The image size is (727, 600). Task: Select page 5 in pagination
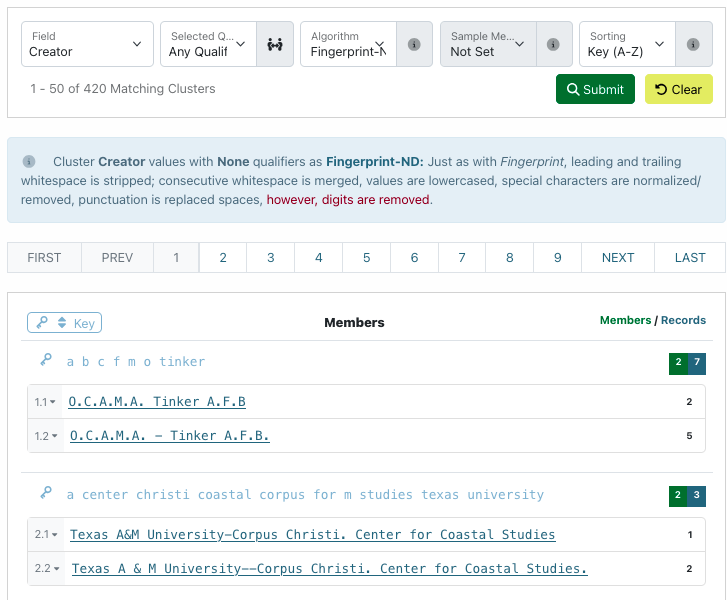[x=366, y=257]
